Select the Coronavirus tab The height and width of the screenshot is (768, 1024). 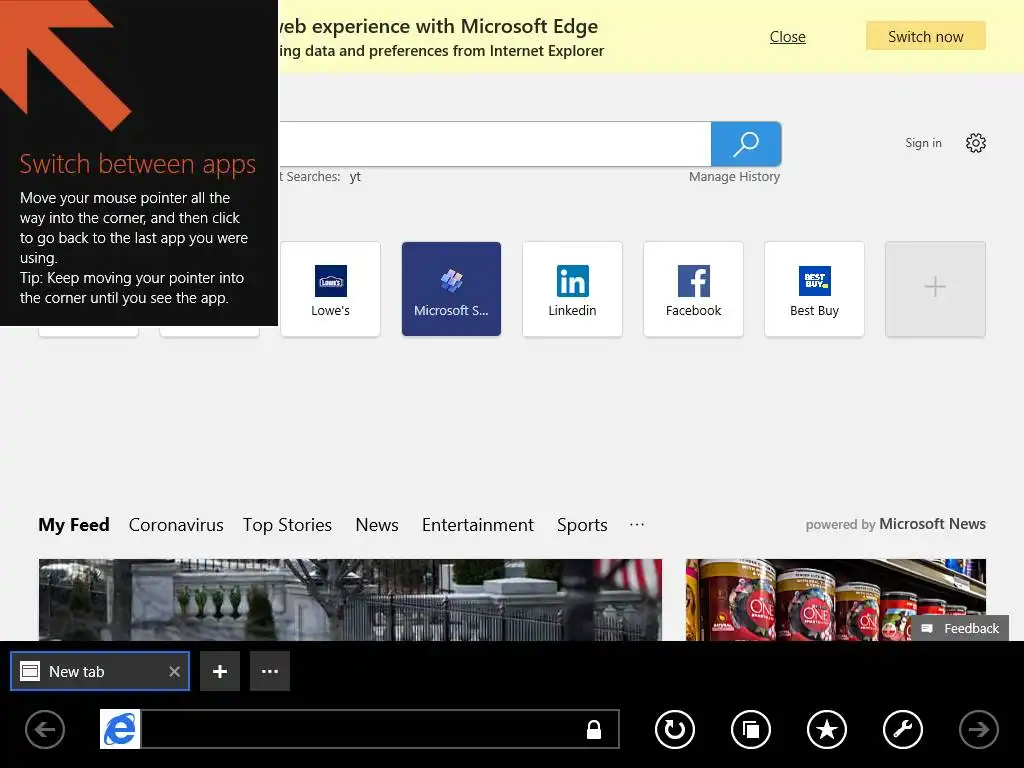click(x=176, y=525)
